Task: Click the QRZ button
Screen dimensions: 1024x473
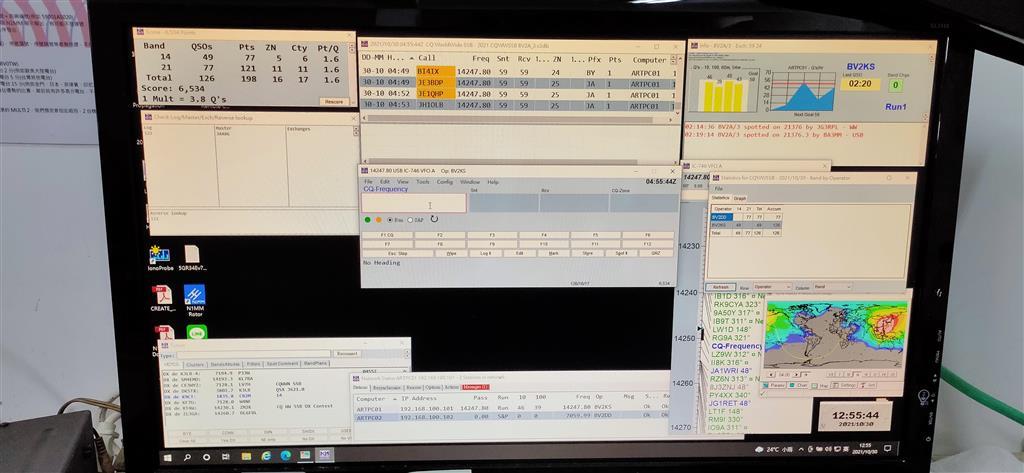Action: pos(656,253)
